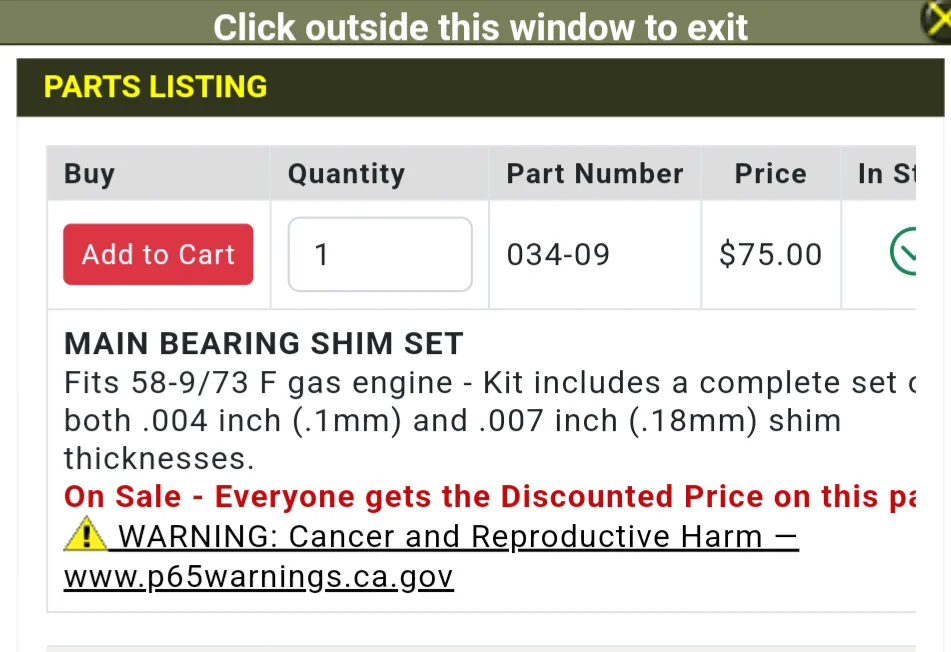Select the Part Number column header

coord(595,173)
